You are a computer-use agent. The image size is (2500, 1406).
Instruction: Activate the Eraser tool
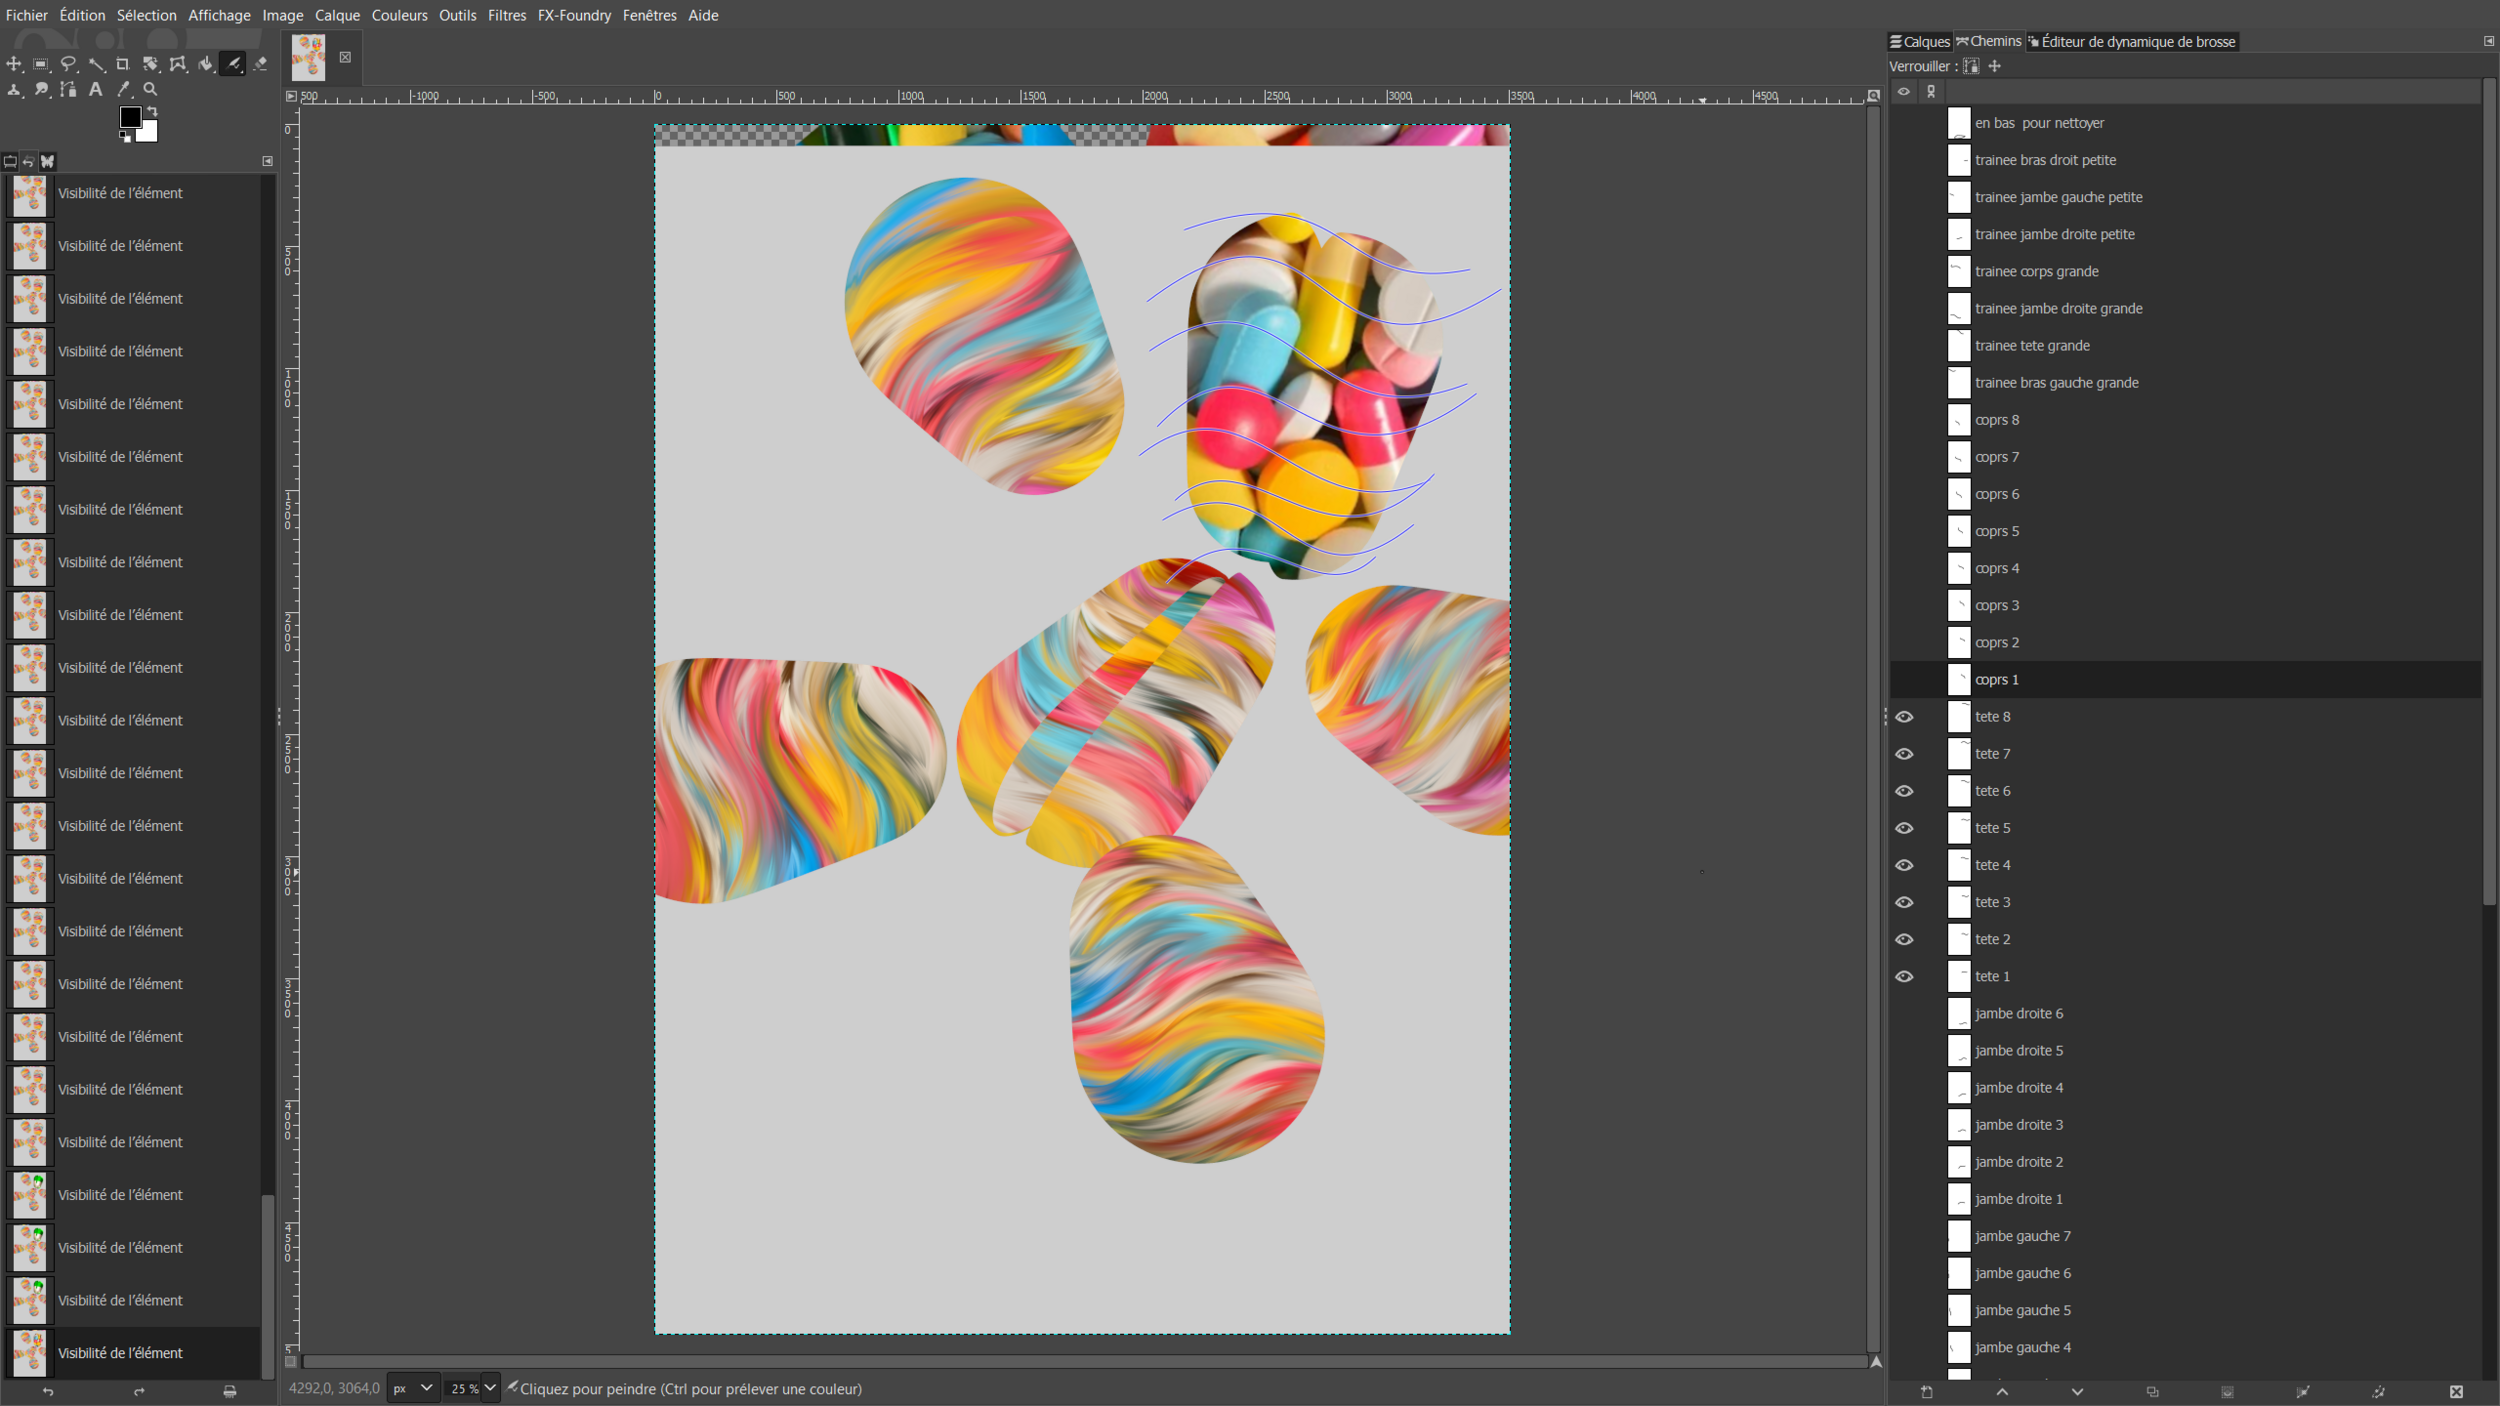click(262, 64)
